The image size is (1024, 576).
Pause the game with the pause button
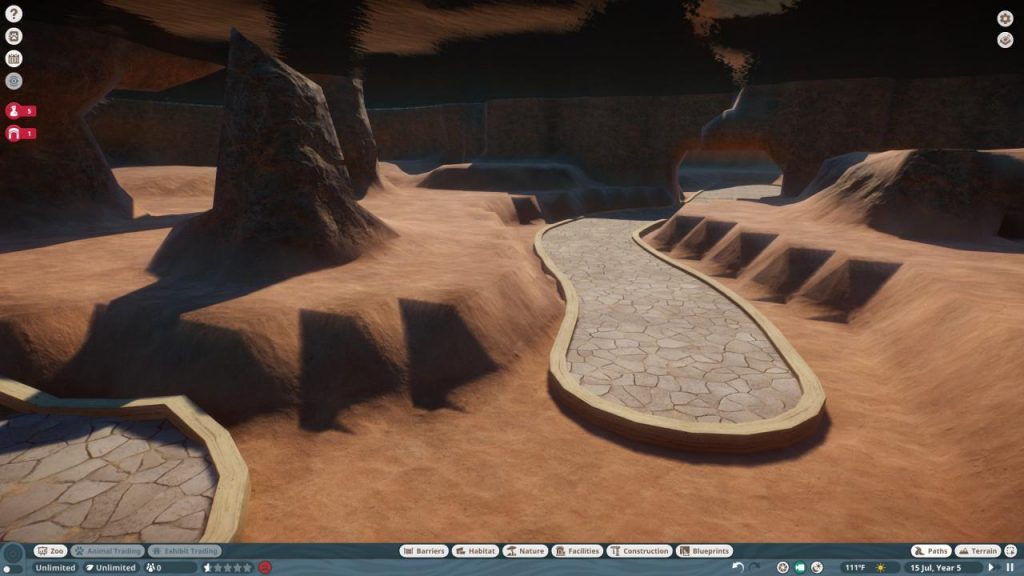pos(1010,567)
